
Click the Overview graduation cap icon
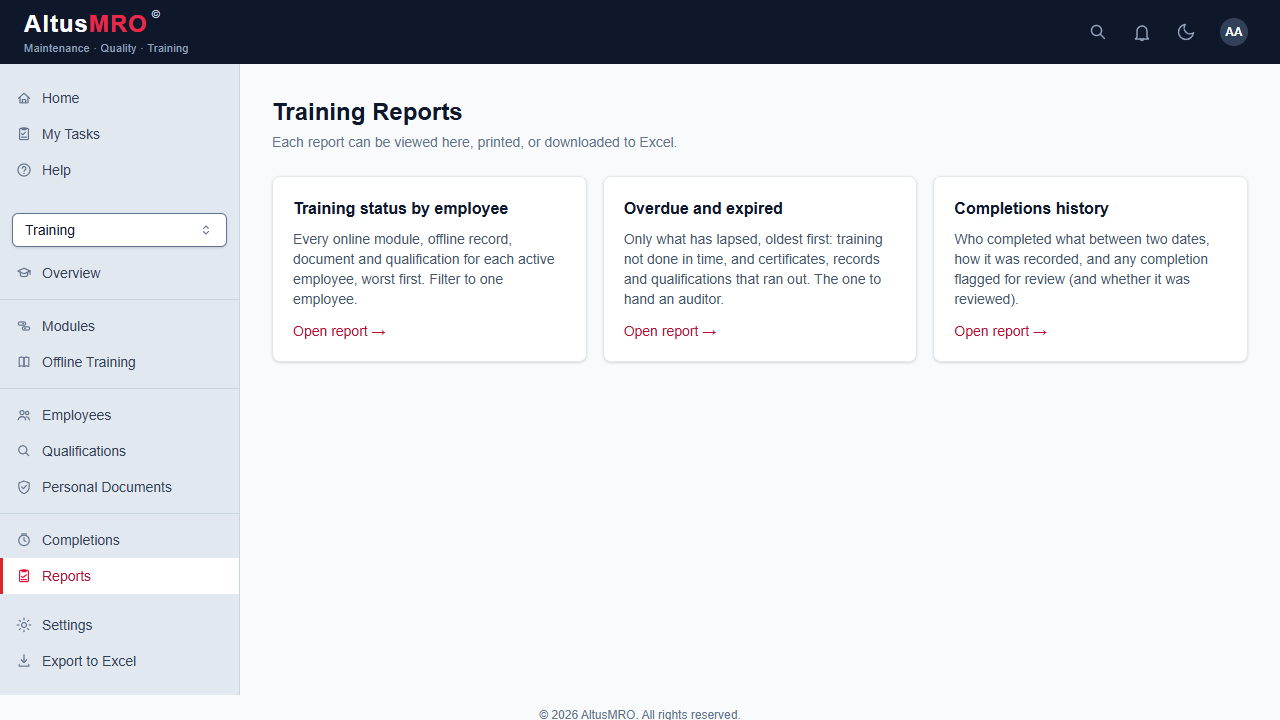[24, 273]
